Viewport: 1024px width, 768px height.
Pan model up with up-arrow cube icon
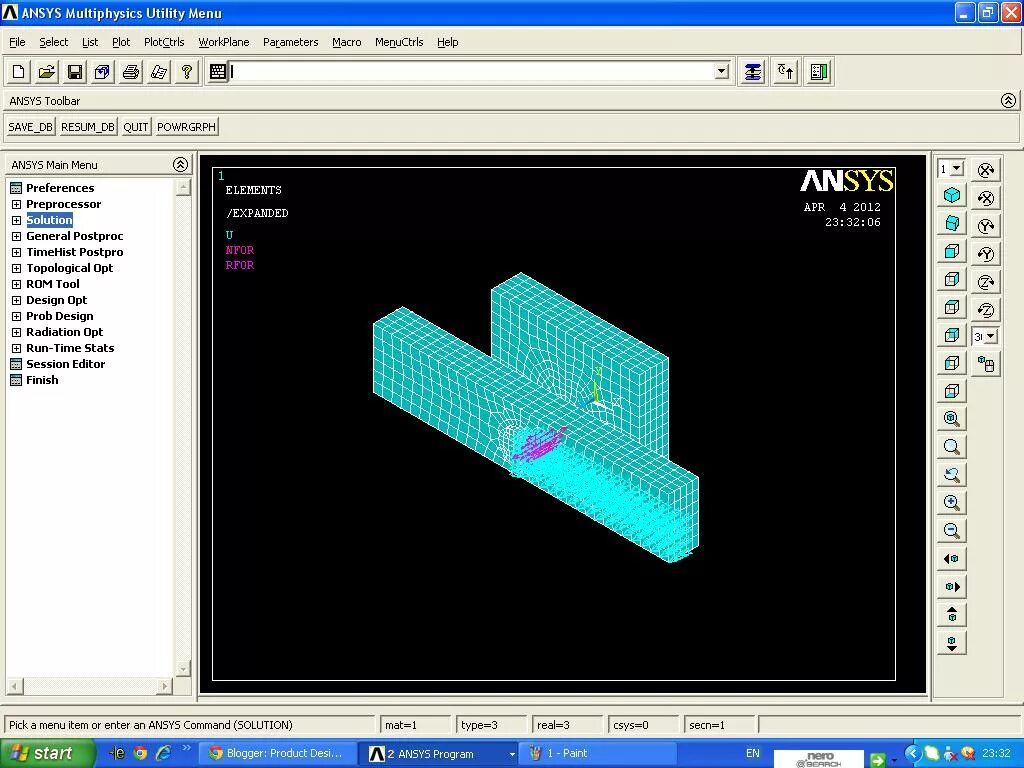952,615
